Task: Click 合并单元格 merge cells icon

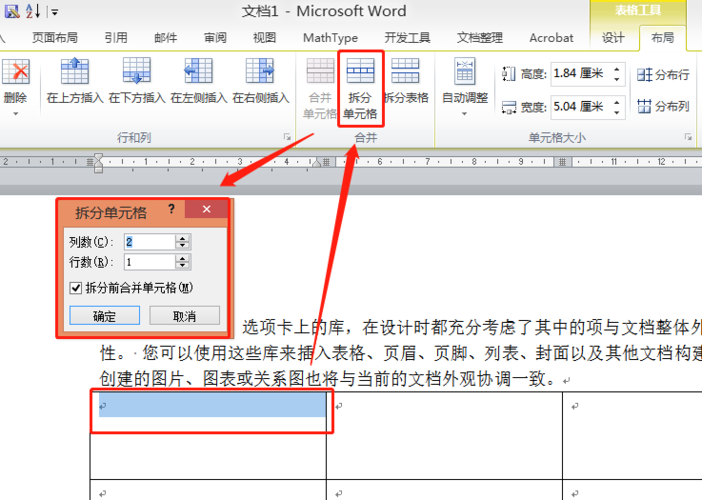Action: (320, 72)
